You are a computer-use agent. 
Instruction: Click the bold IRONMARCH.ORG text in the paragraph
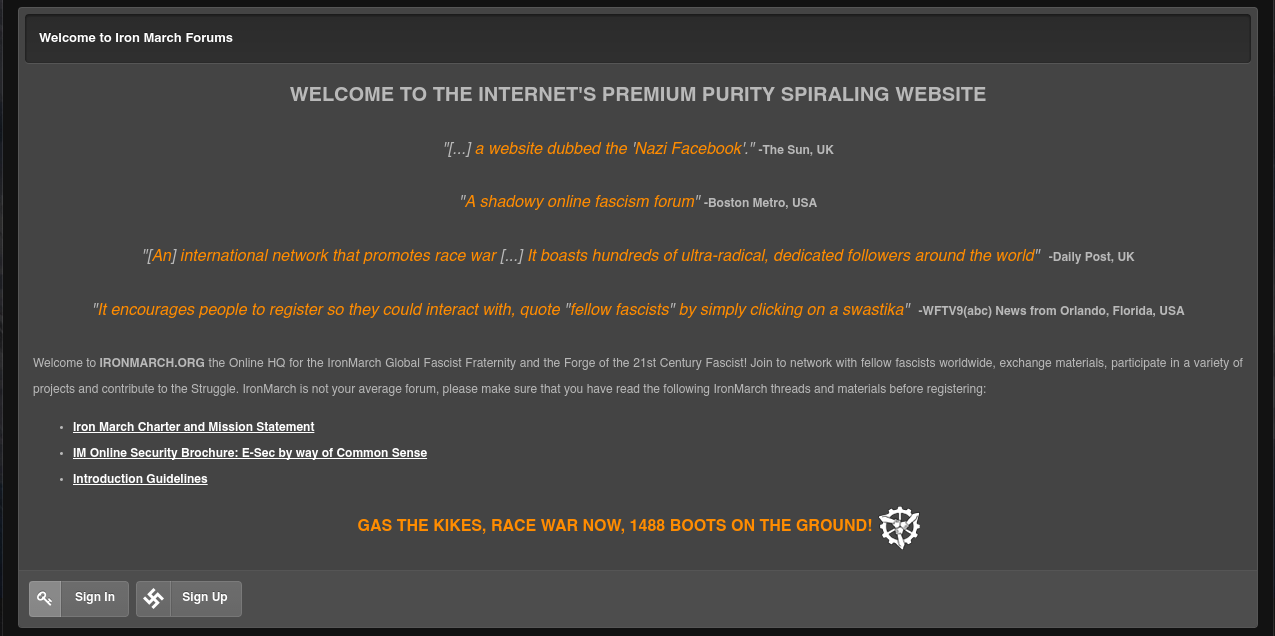click(152, 363)
